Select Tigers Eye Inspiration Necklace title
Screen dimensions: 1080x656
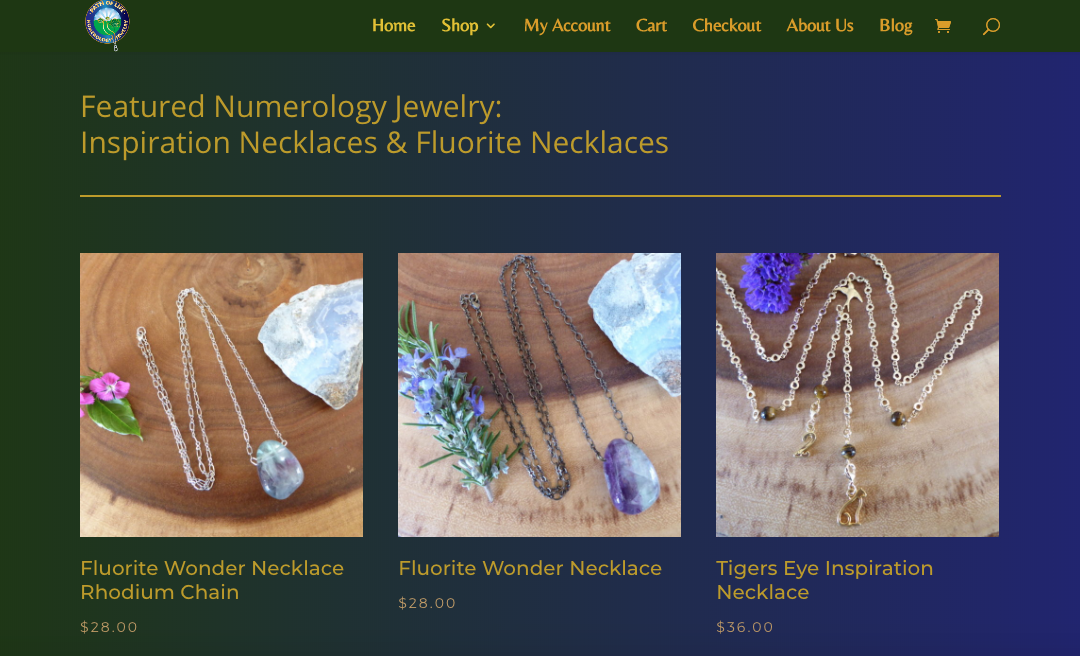[x=824, y=580]
